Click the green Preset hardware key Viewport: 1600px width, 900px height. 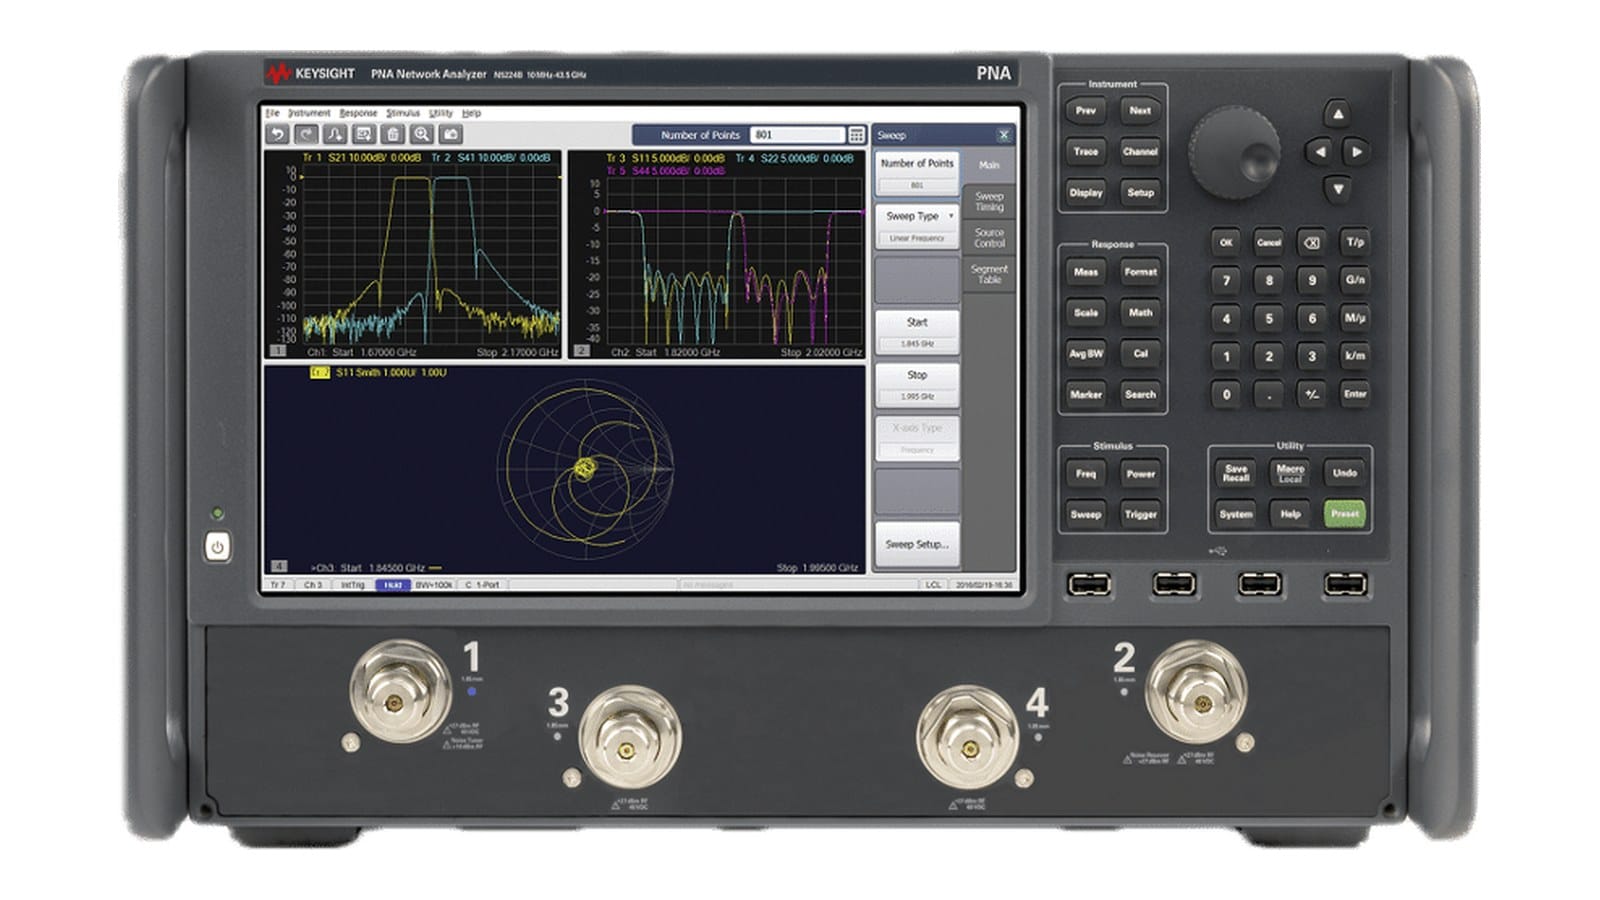[1344, 514]
